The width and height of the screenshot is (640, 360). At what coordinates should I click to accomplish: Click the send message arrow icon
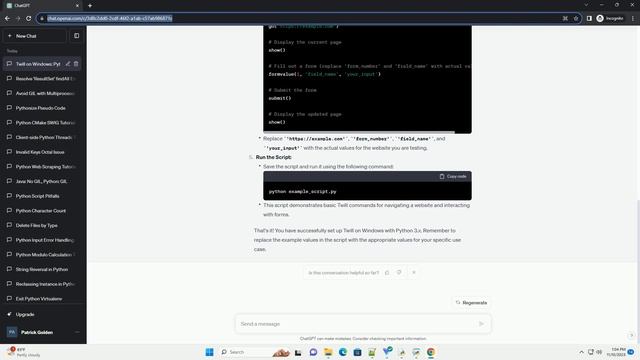(481, 324)
